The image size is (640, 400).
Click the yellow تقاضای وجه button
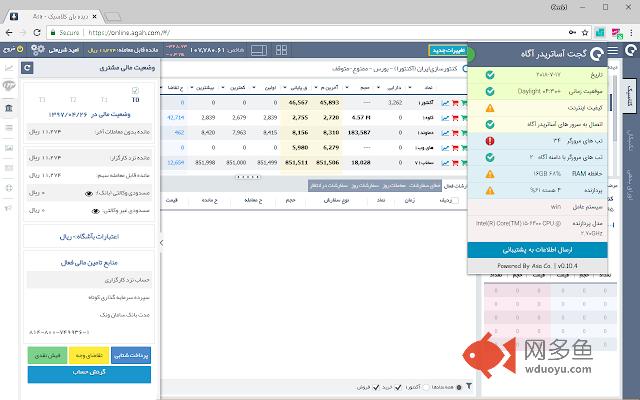click(89, 356)
